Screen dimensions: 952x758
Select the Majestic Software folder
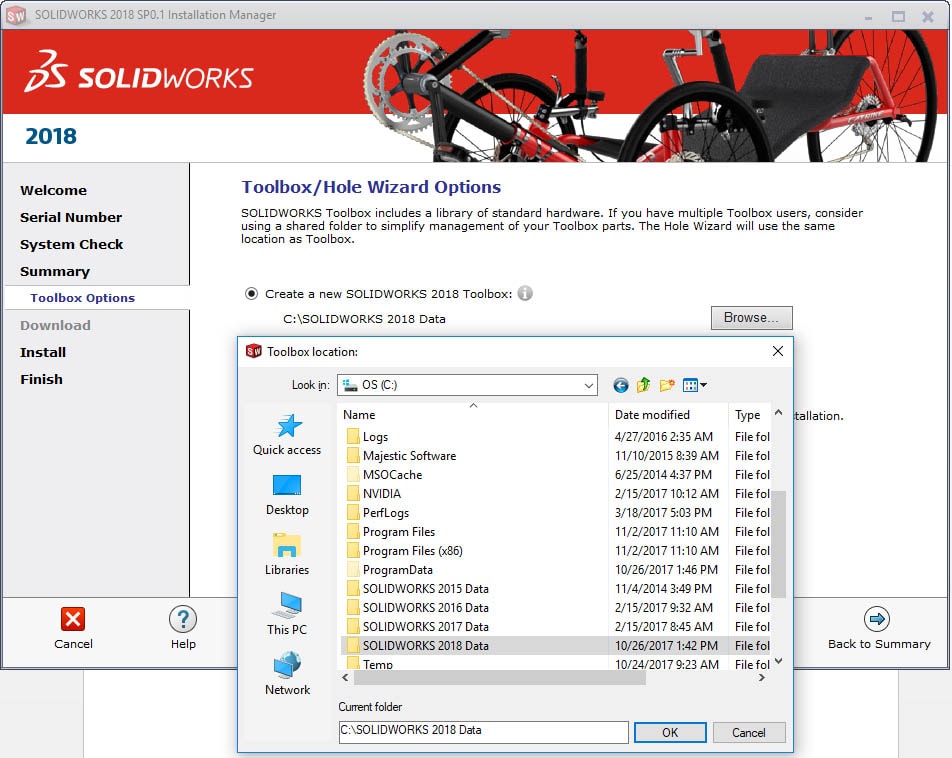tap(409, 456)
